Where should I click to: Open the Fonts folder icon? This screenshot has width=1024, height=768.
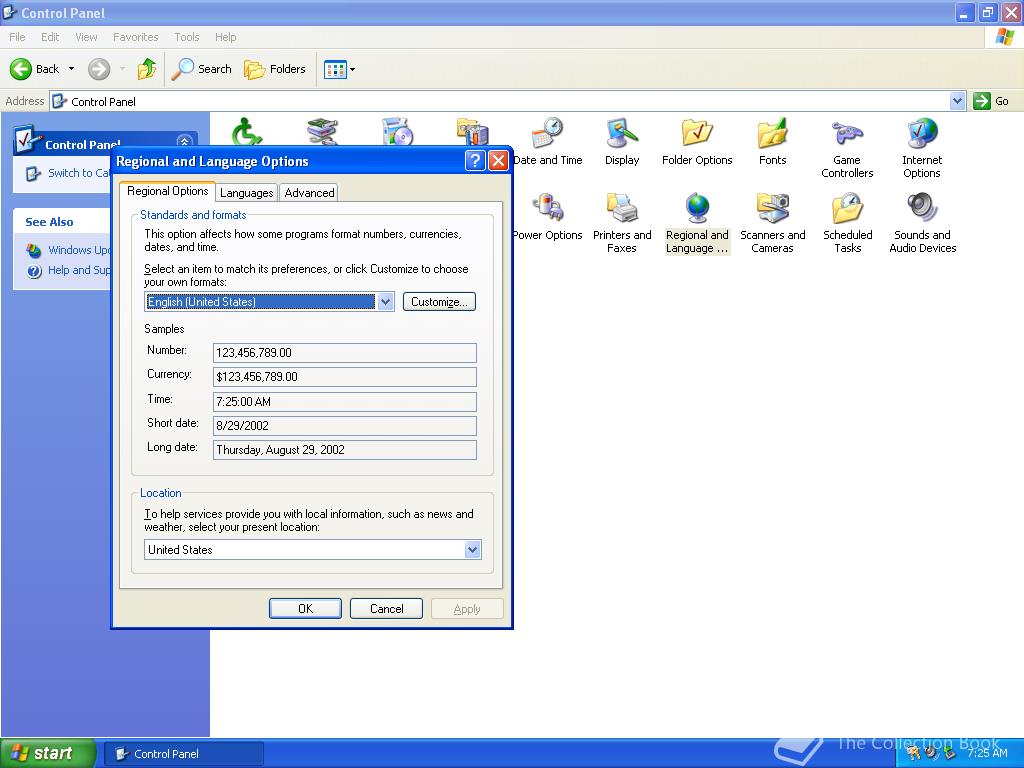772,135
